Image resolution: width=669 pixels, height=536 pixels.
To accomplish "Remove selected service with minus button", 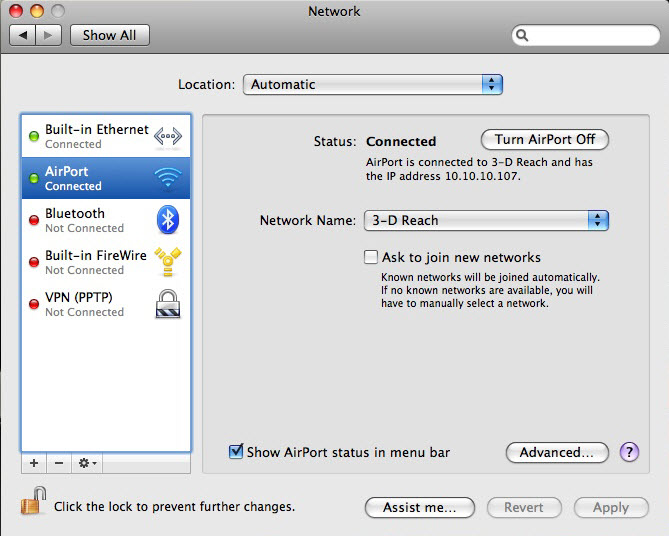I will tap(58, 463).
